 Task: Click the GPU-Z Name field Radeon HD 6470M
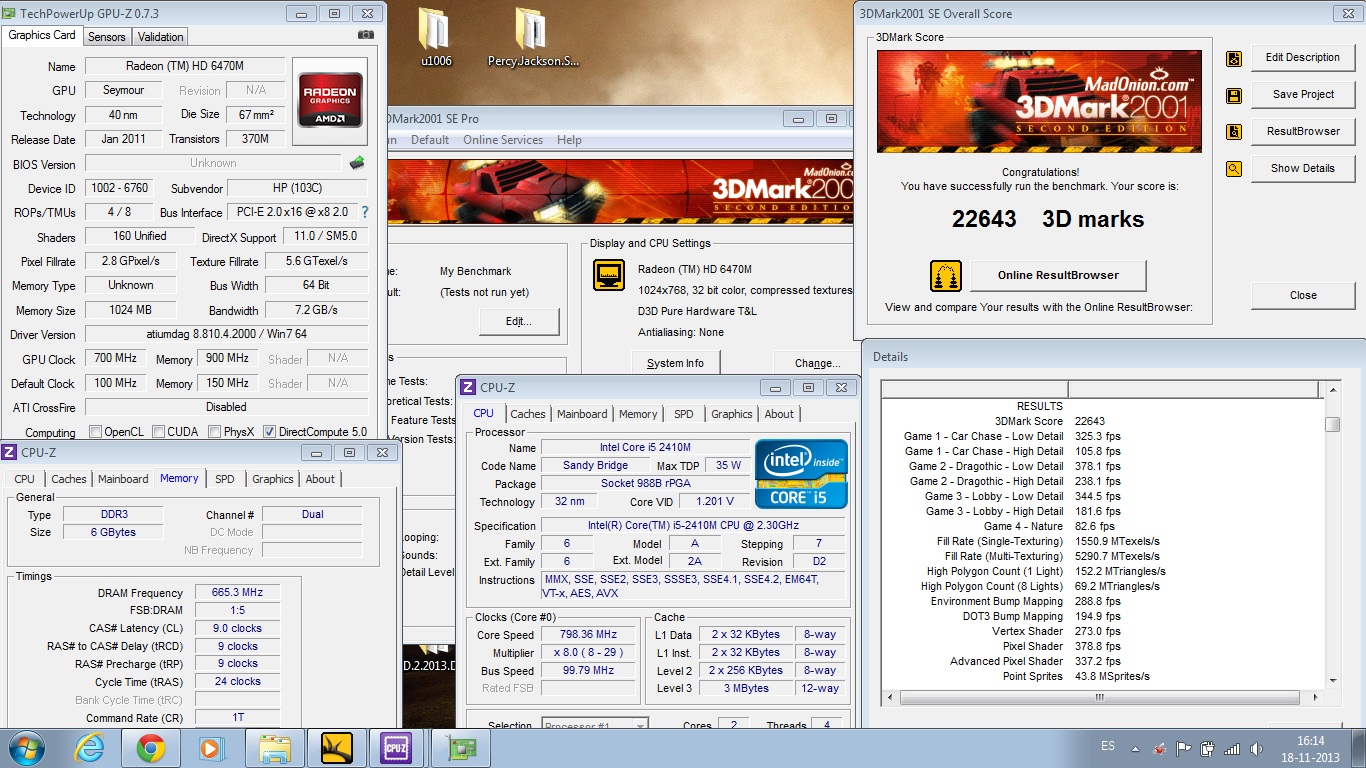[186, 66]
